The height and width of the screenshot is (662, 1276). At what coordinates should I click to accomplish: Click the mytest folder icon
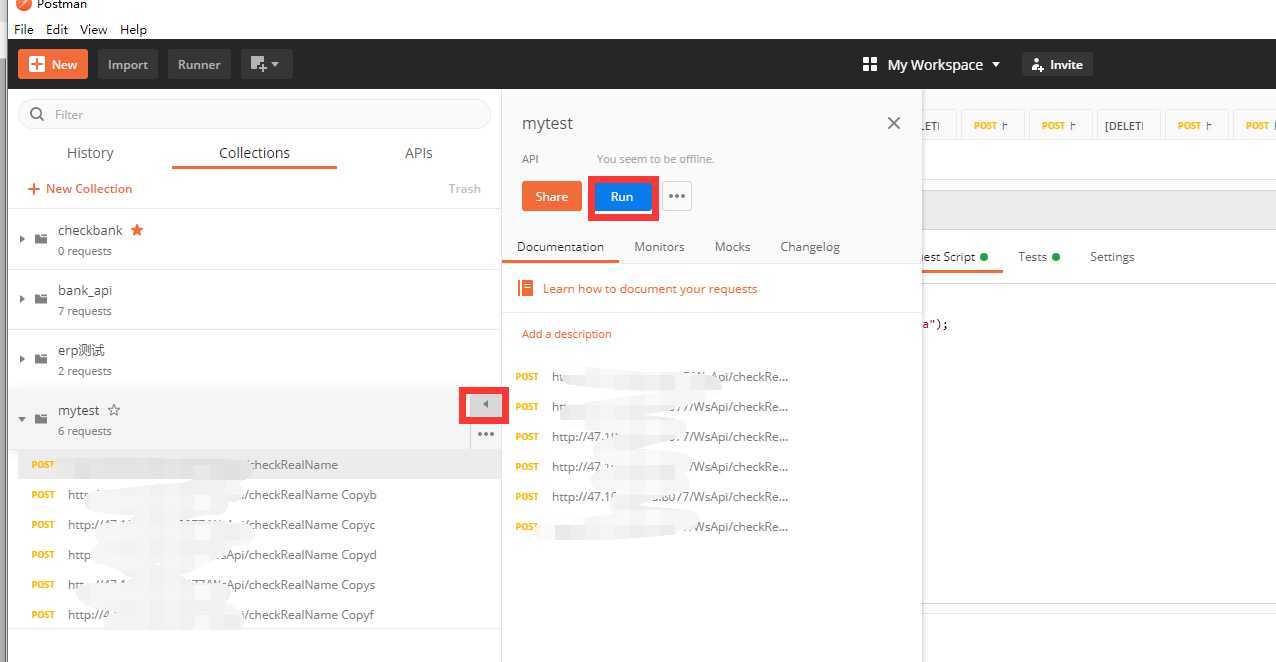(41, 419)
